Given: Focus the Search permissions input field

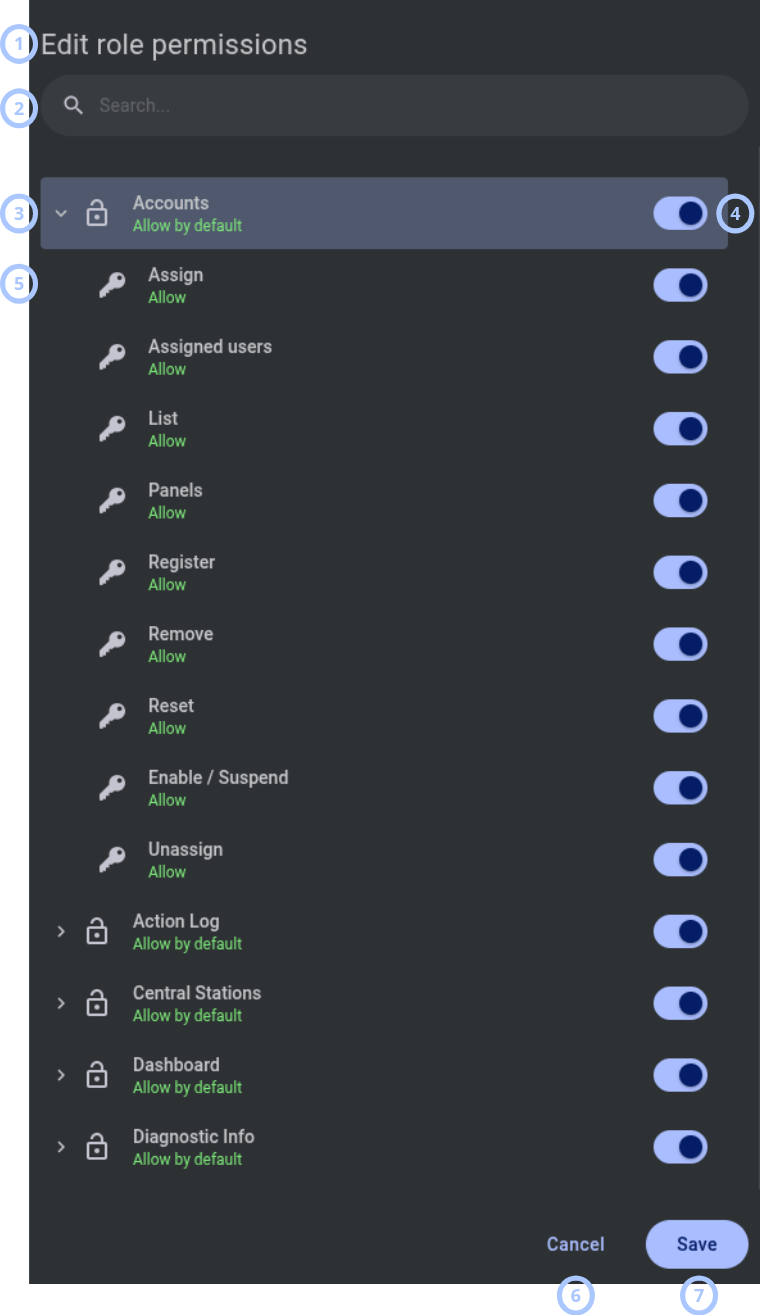Looking at the screenshot, I should point(394,105).
